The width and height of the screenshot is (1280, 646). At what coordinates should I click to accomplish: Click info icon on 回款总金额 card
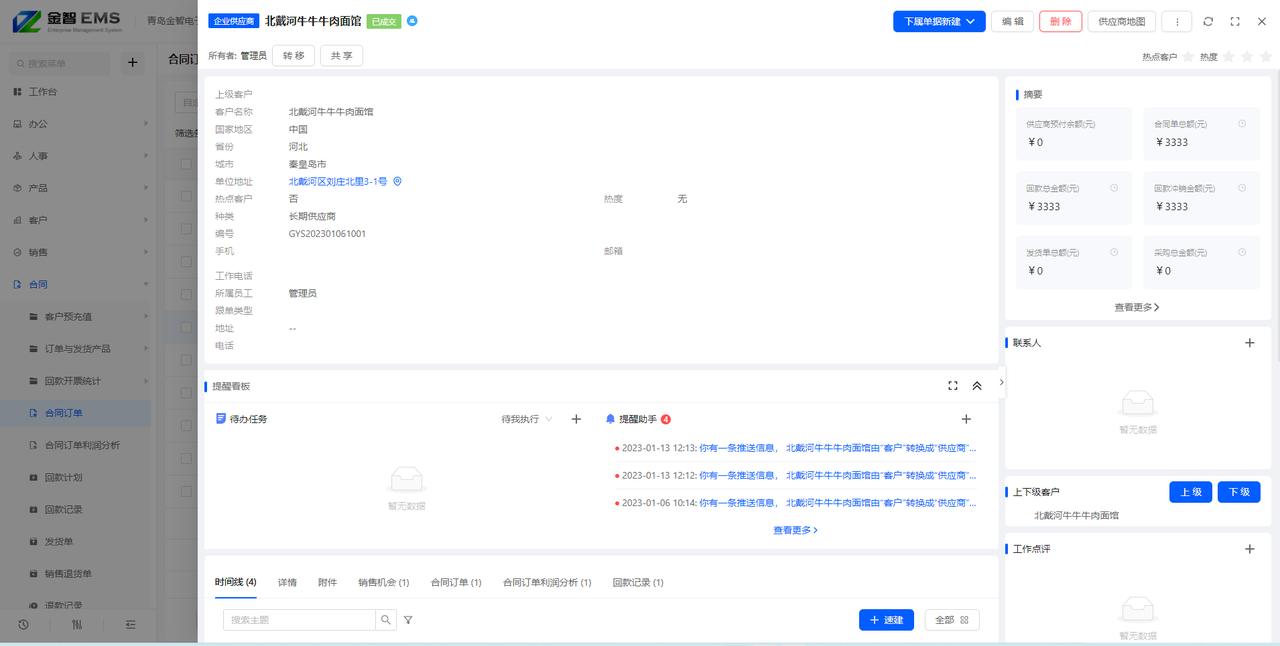(1114, 188)
